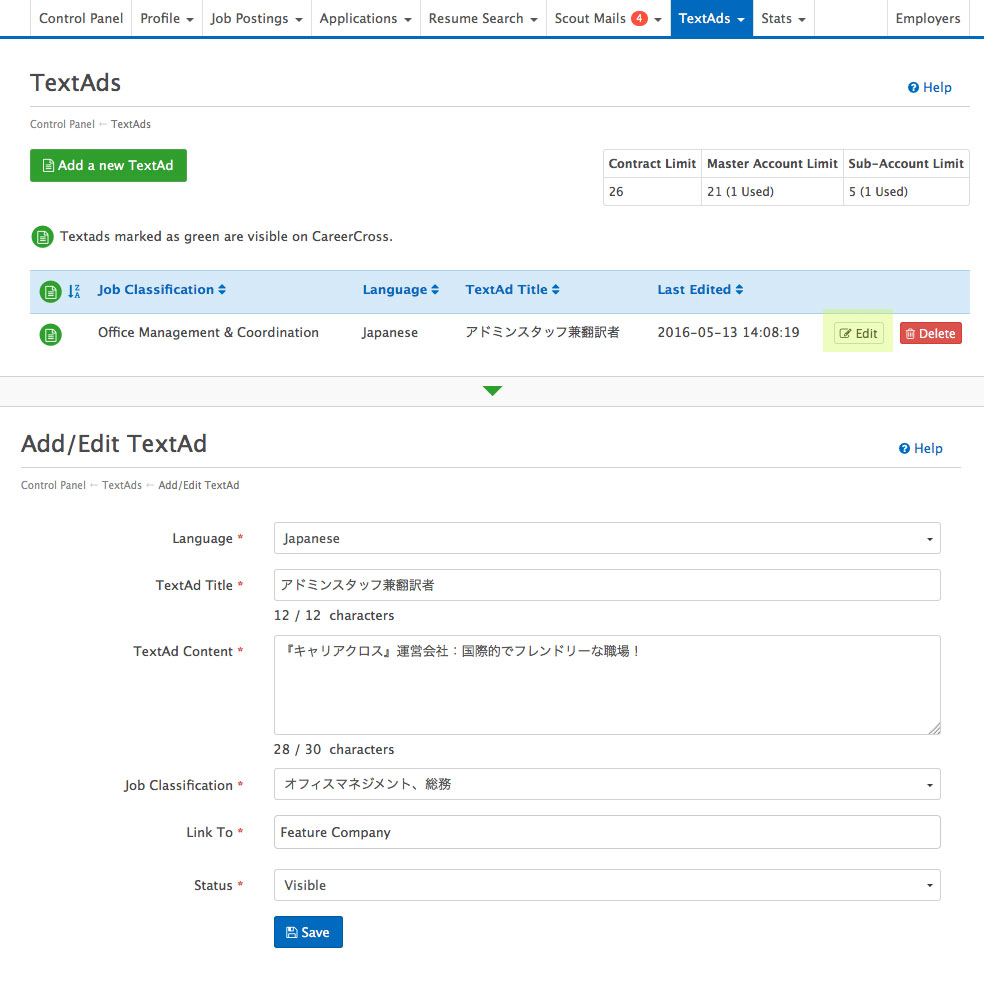Open the Stats navigation menu
This screenshot has width=984, height=982.
[x=782, y=19]
